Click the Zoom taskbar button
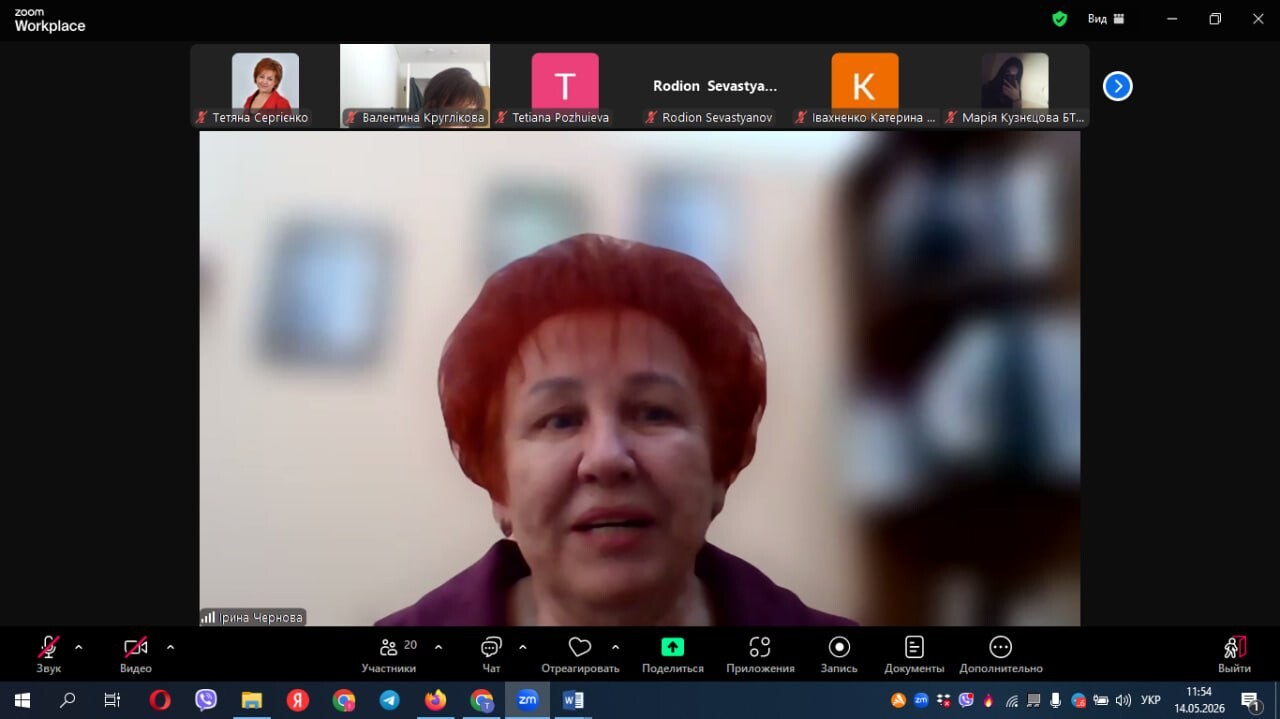Screen dimensions: 1280x719 tap(528, 700)
